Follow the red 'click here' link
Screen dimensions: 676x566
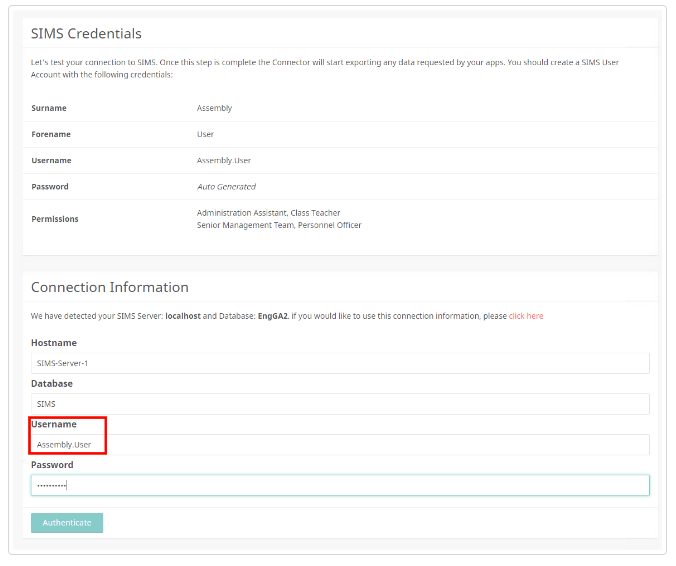point(526,316)
